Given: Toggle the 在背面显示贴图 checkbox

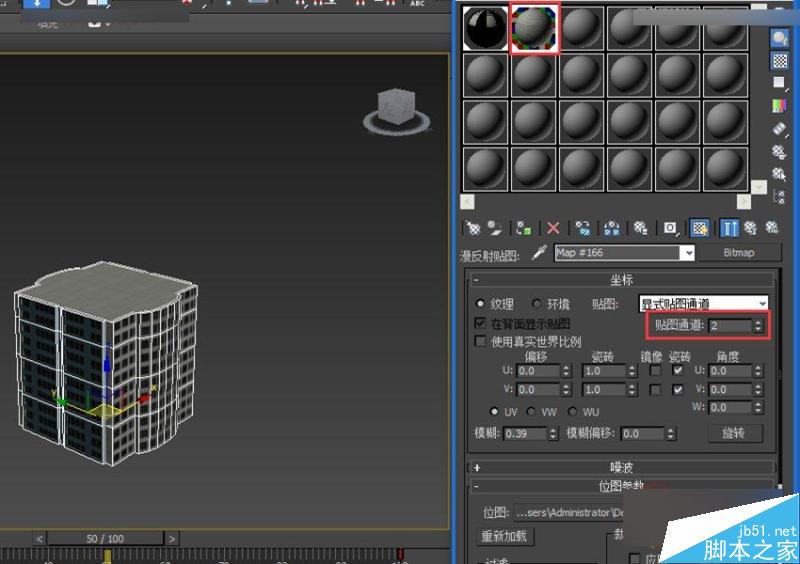Looking at the screenshot, I should click(480, 323).
